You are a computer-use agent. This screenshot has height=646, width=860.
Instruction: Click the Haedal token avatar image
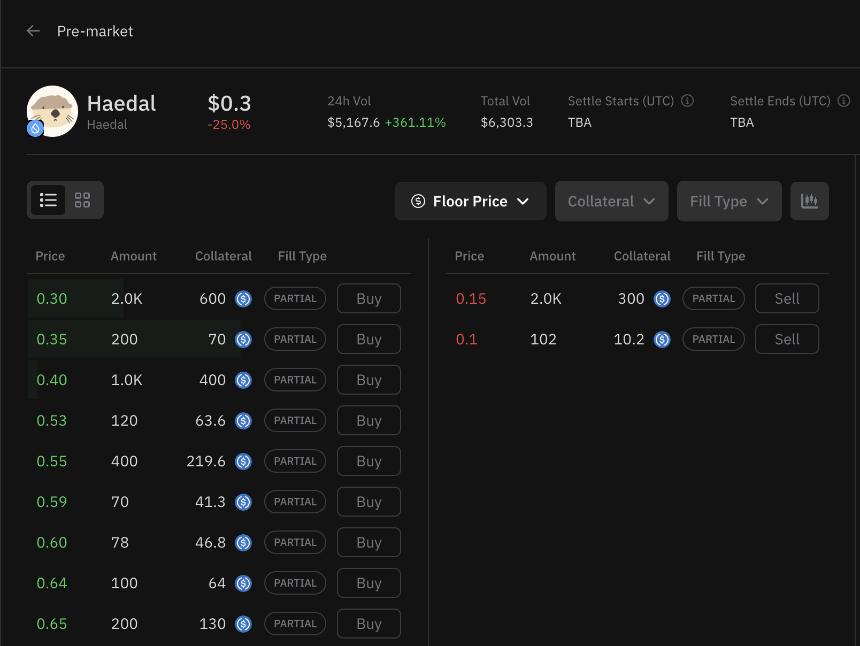tap(52, 110)
